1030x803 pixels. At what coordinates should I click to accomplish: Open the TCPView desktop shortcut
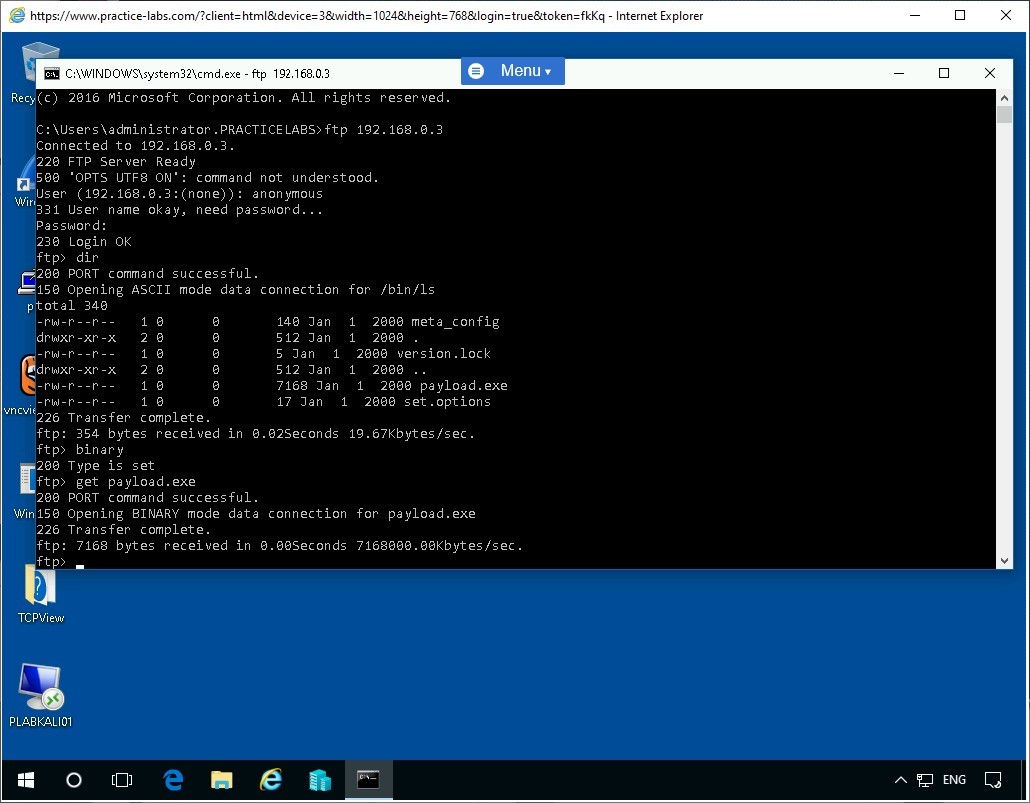[40, 594]
